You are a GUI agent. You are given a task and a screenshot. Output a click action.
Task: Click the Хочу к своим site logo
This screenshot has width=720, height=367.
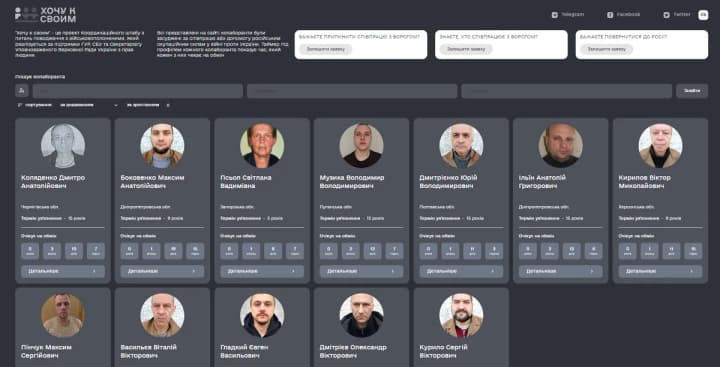point(45,15)
